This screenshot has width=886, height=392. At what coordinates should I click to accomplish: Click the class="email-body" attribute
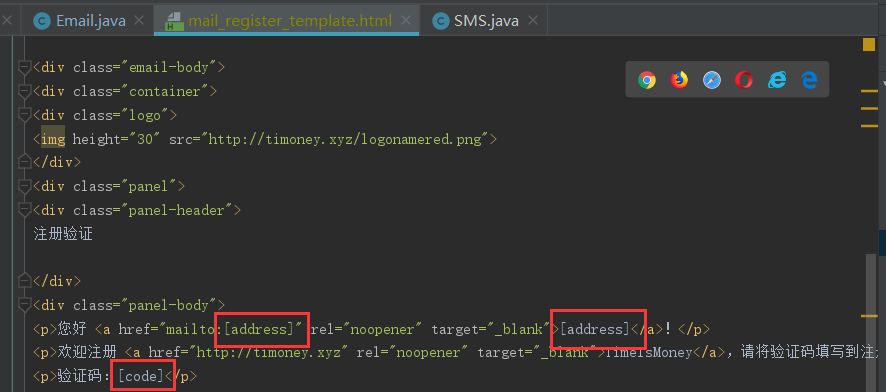click(145, 67)
